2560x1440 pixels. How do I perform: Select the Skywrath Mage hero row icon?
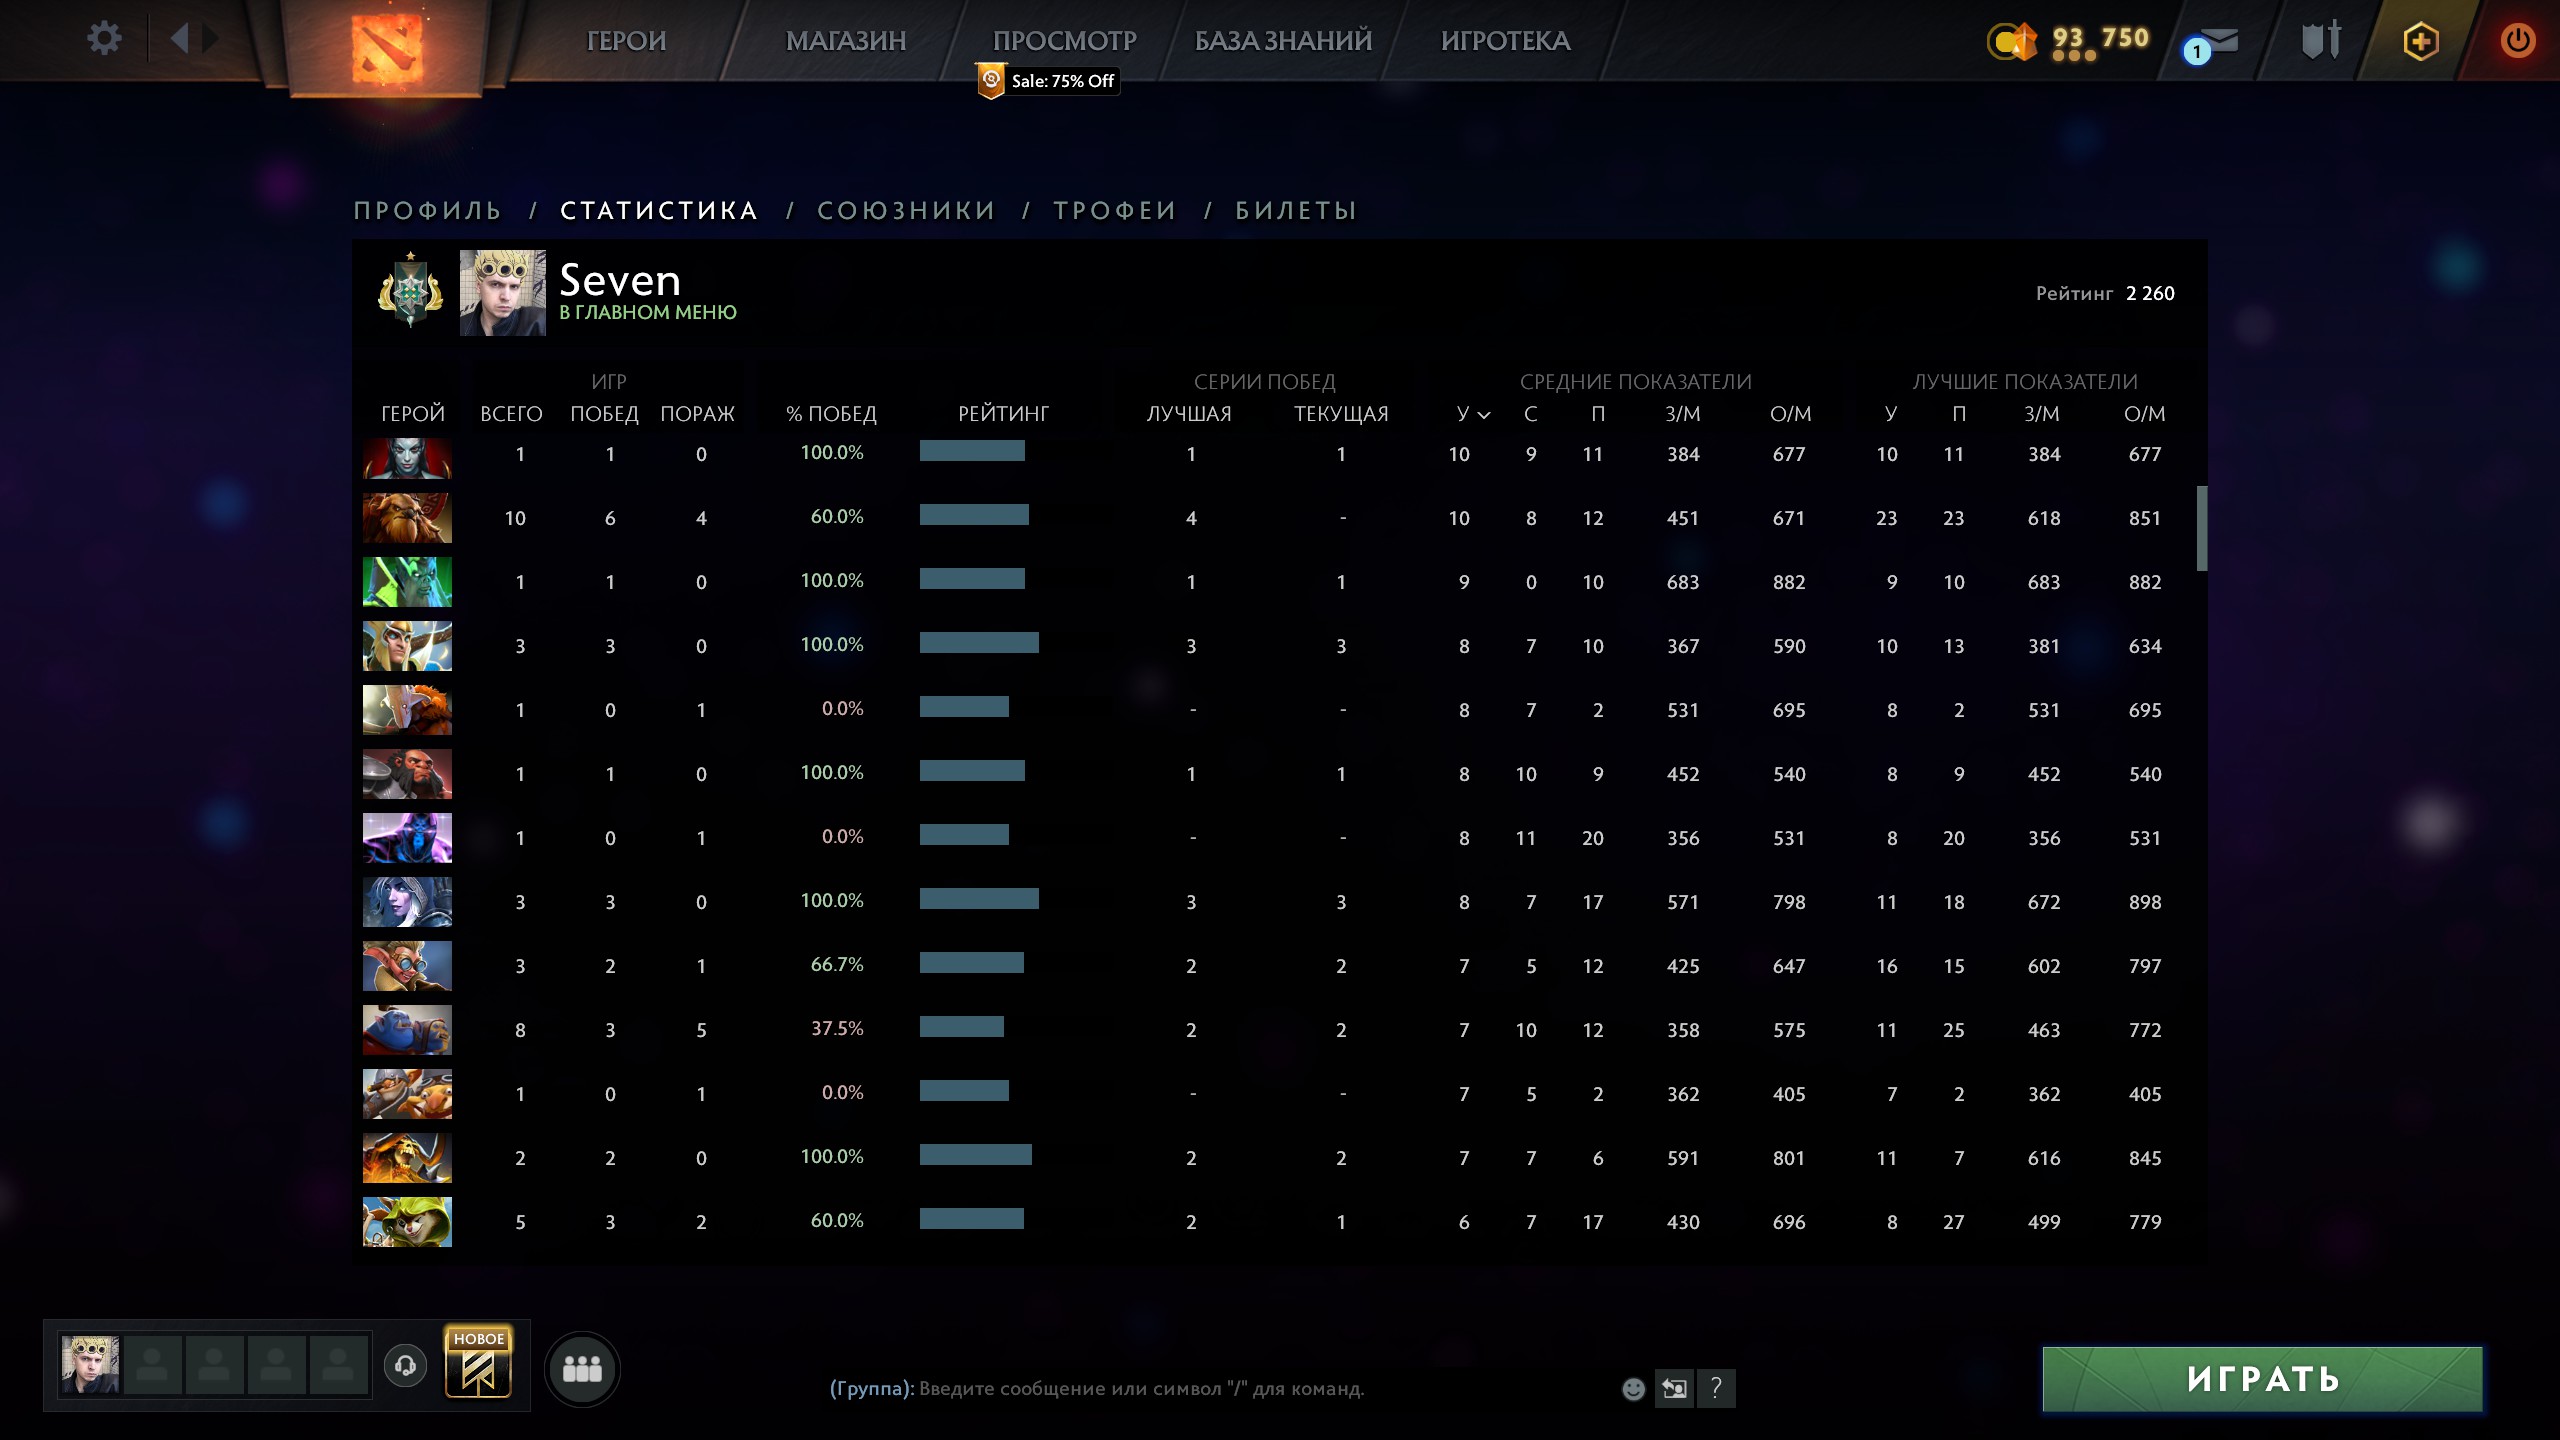point(407,646)
